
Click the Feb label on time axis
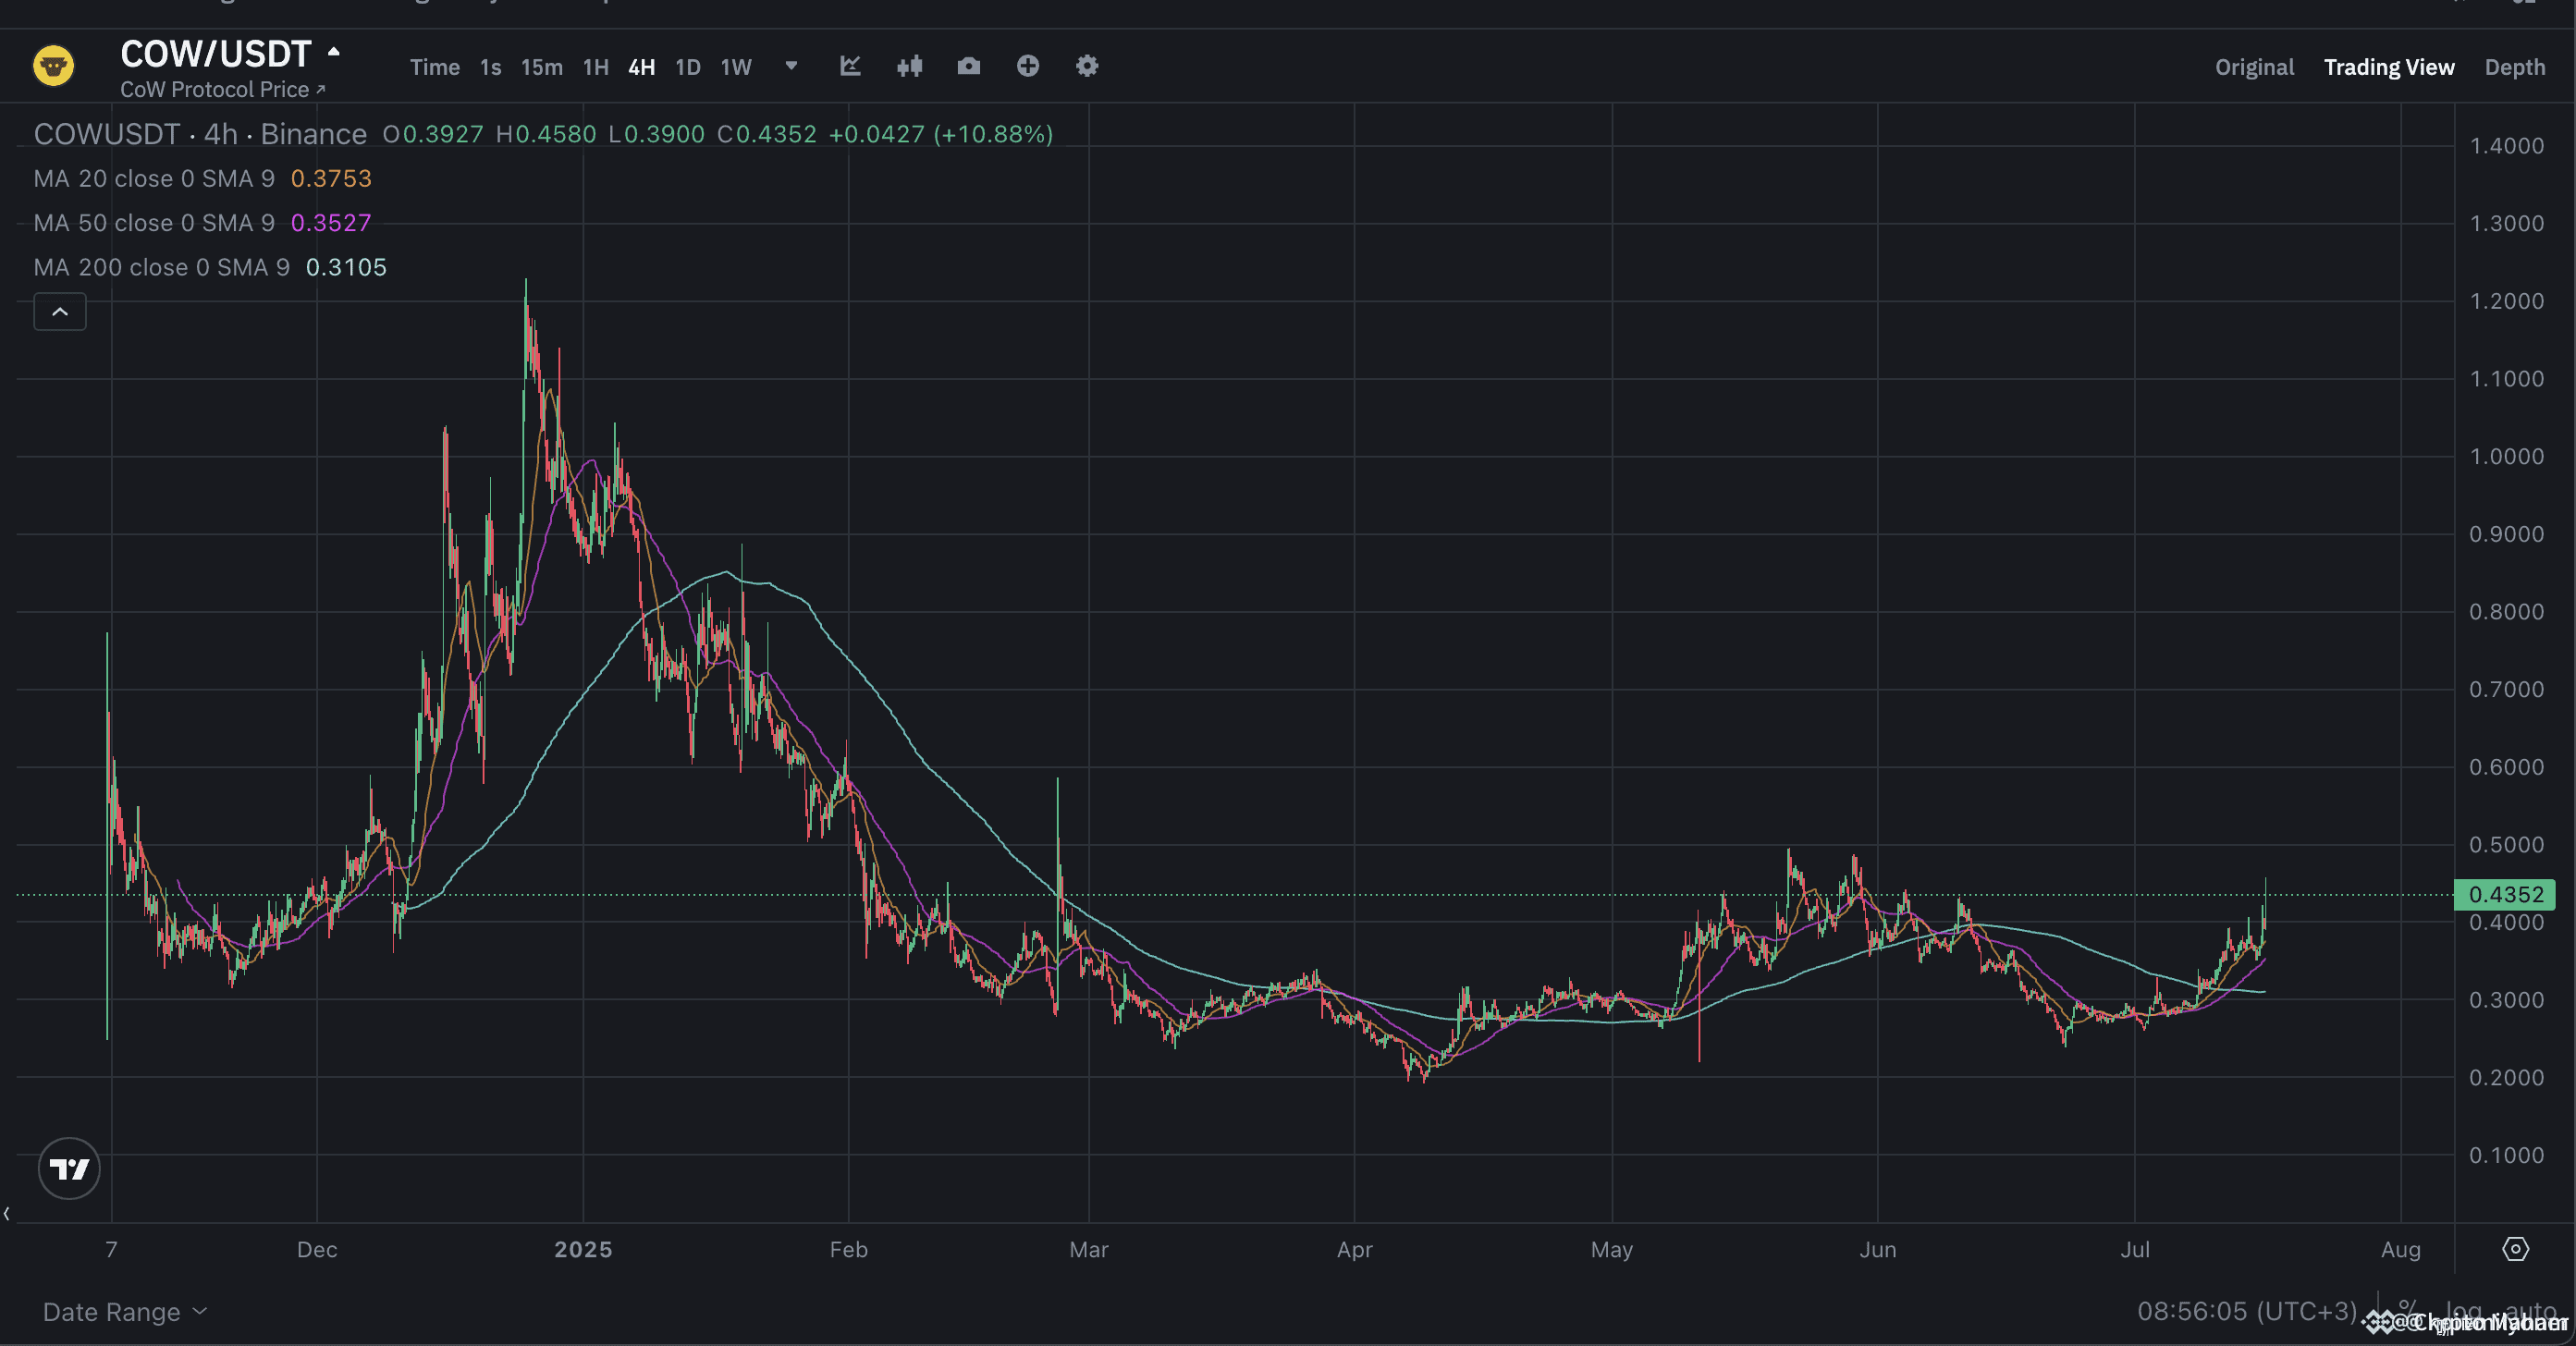(849, 1249)
